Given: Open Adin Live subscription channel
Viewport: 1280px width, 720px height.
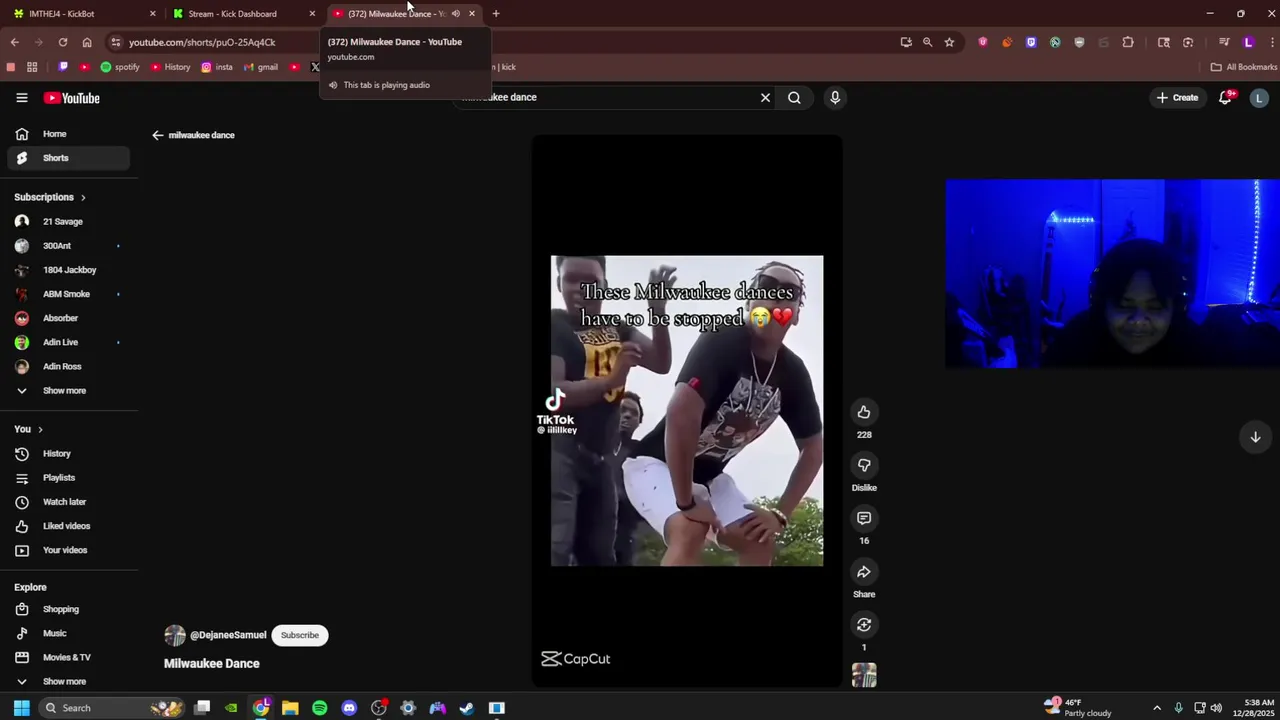Looking at the screenshot, I should (68, 342).
